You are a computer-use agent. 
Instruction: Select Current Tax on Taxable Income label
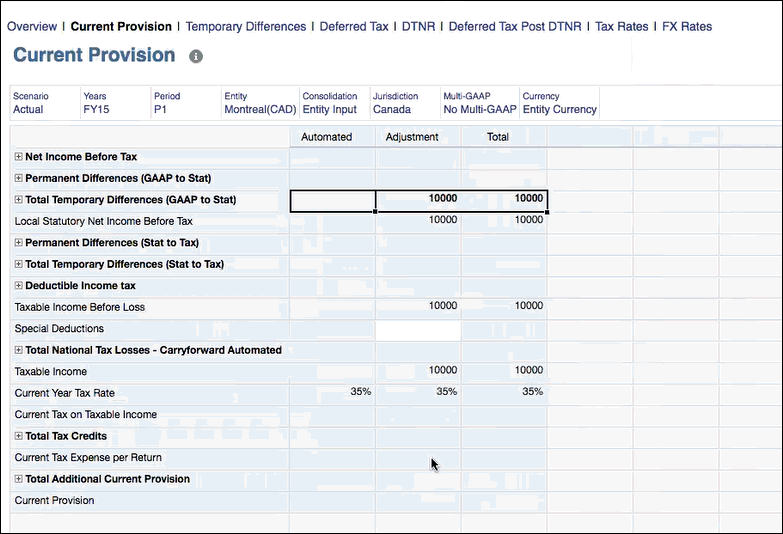coord(85,415)
